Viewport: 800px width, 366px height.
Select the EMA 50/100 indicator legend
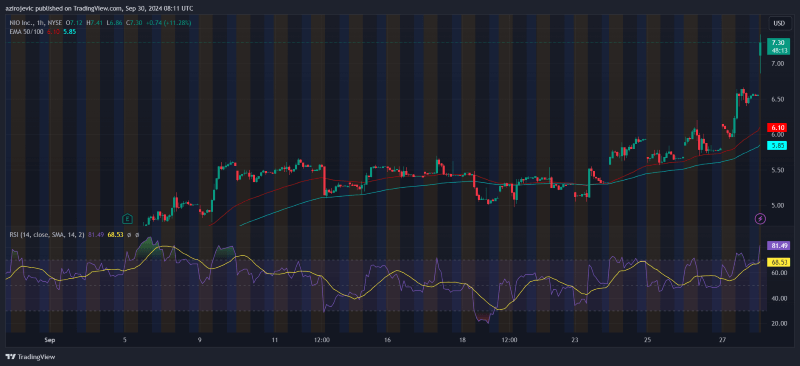[26, 32]
